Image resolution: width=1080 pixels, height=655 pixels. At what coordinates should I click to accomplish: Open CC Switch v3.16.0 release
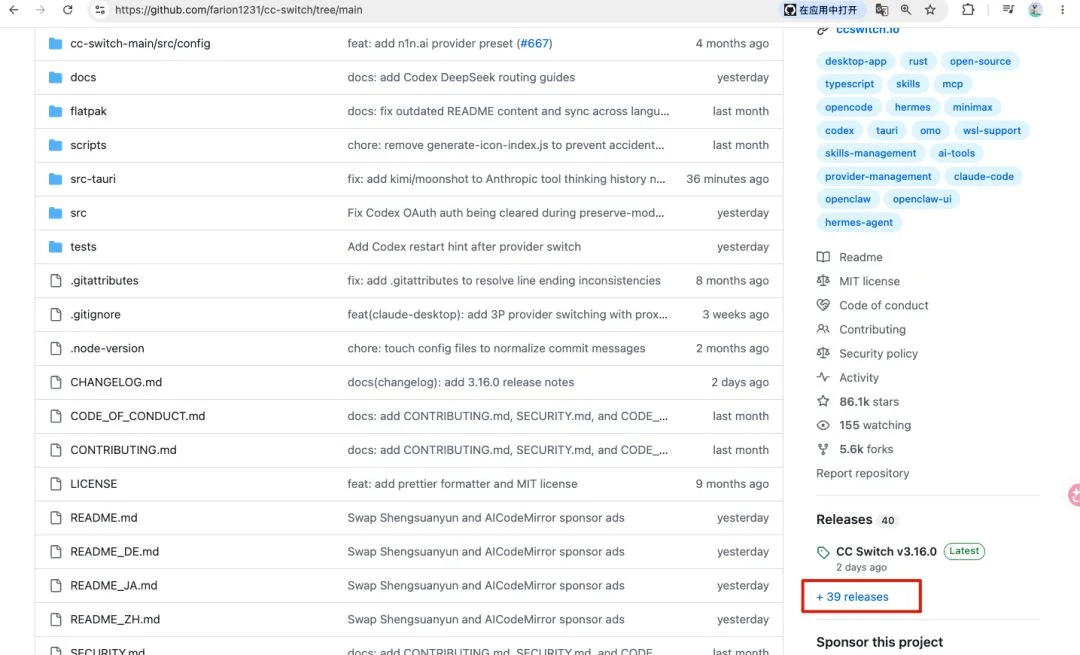point(886,552)
